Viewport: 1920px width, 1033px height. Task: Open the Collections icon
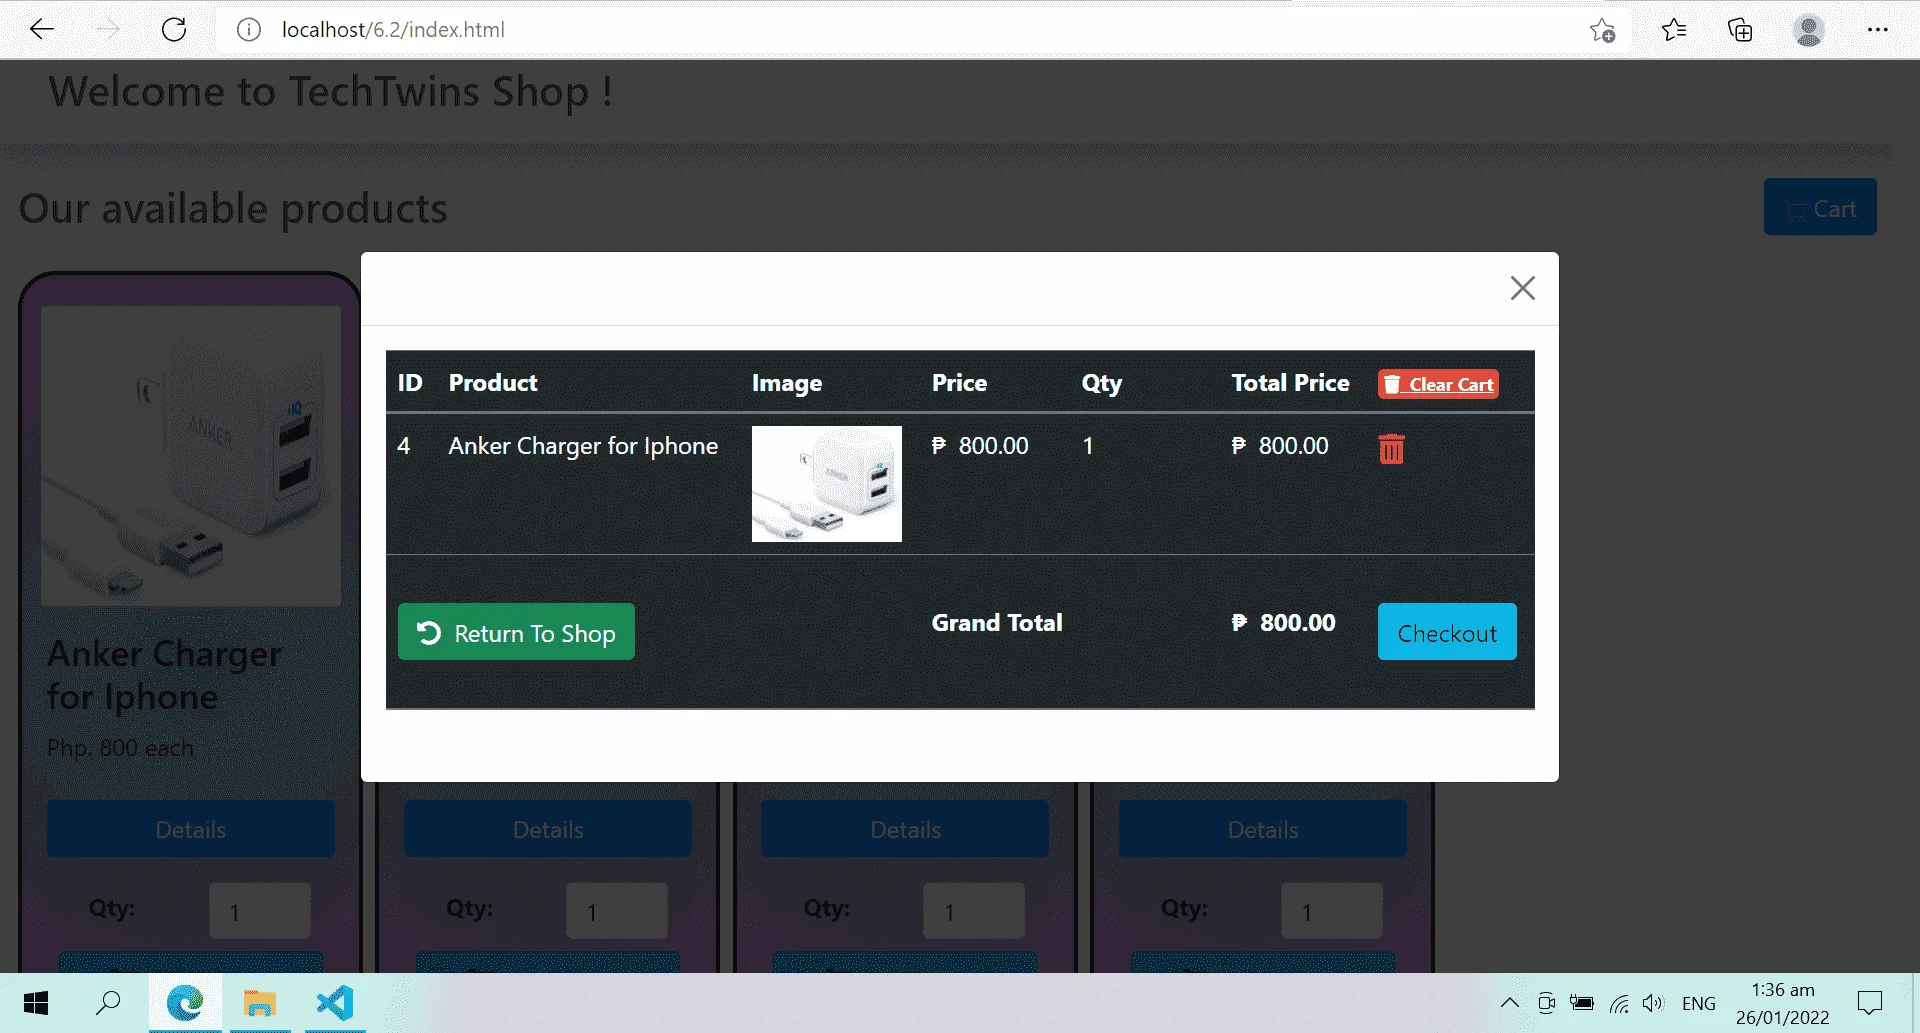point(1740,30)
